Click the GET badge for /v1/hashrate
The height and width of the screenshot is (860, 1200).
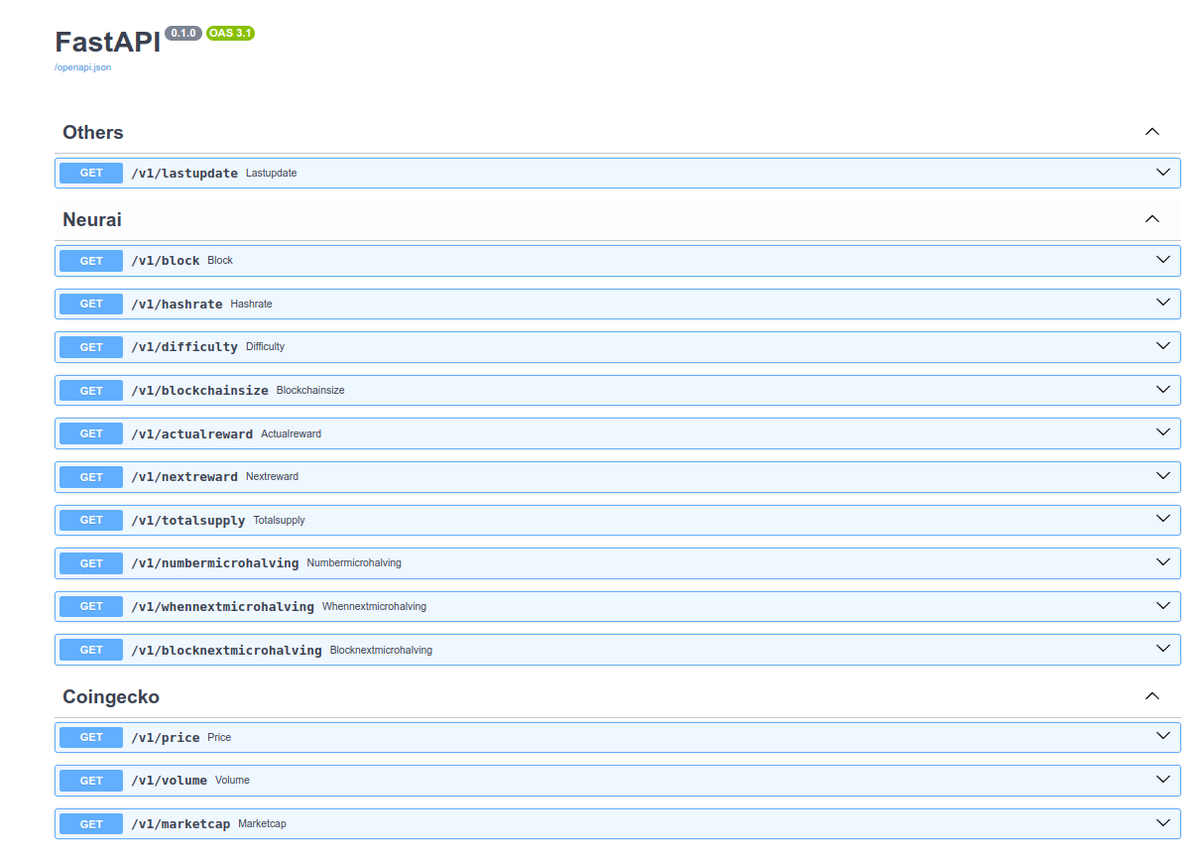click(91, 303)
